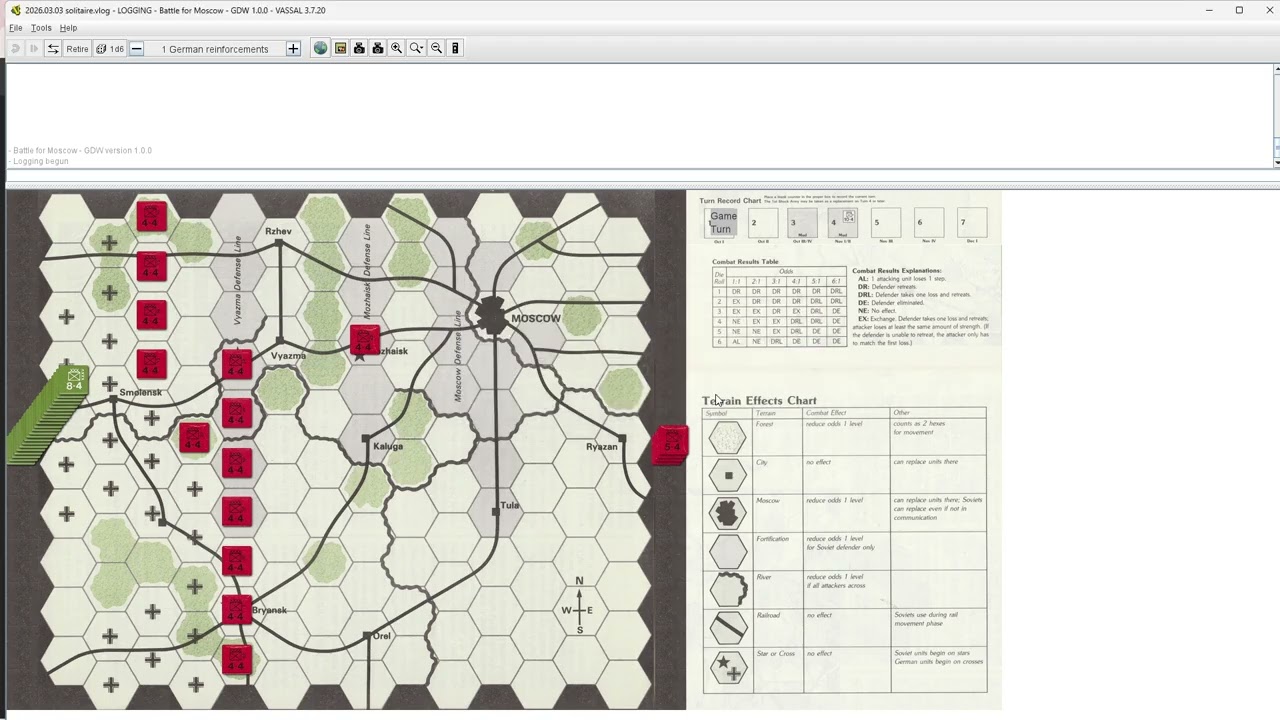Click the camera icon beside overview icon
This screenshot has width=1280, height=720.
point(359,48)
